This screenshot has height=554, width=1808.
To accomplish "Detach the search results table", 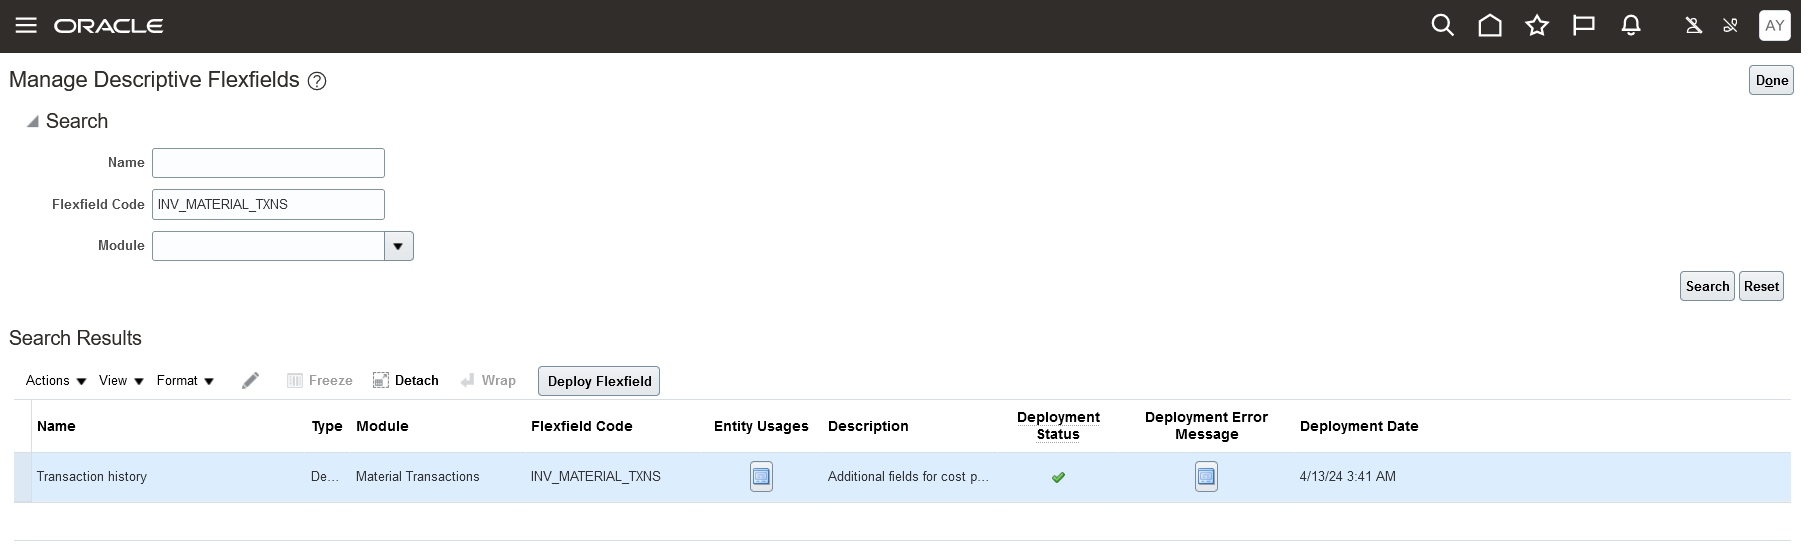I will pos(406,381).
